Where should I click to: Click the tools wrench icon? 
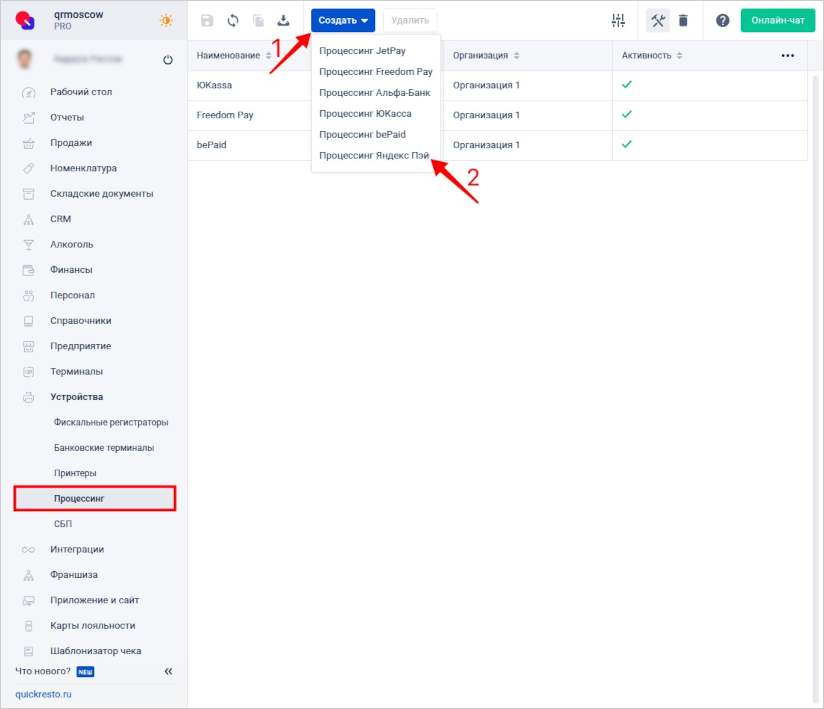657,21
